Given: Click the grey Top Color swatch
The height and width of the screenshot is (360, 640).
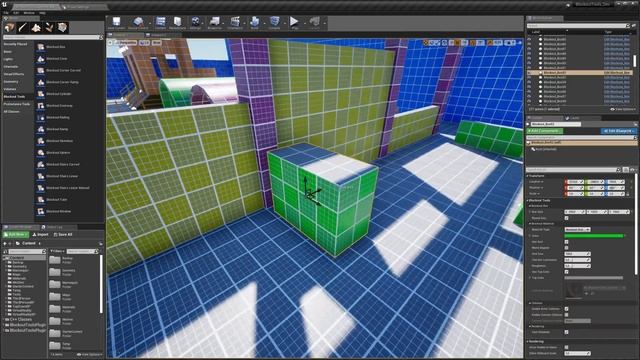Looking at the screenshot, I should 594,278.
